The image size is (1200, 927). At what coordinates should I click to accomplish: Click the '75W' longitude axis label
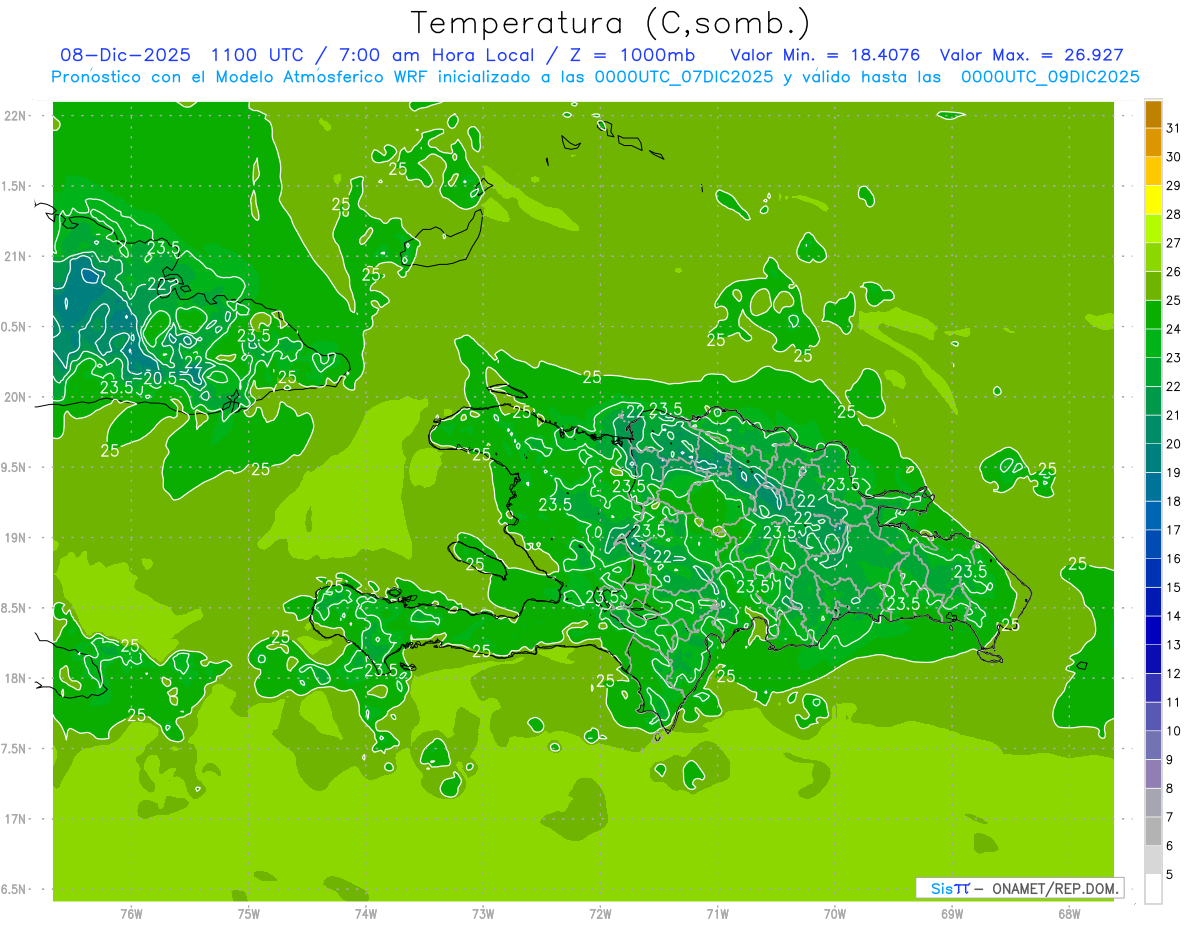click(249, 914)
